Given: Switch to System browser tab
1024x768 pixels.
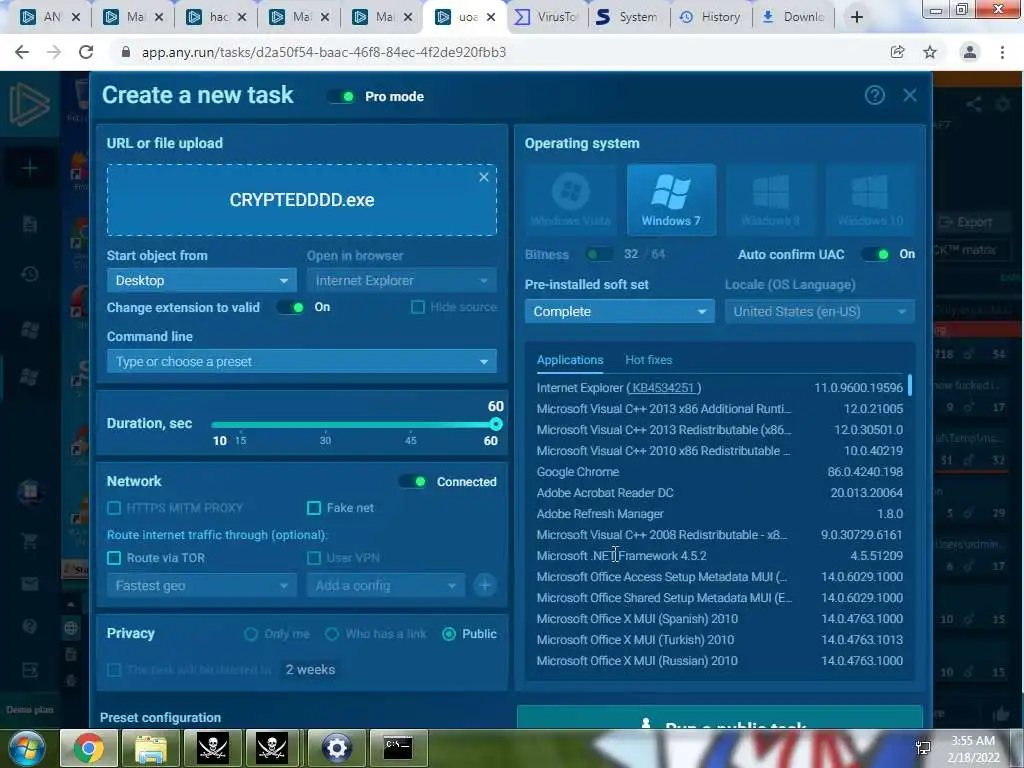Looking at the screenshot, I should (x=629, y=17).
